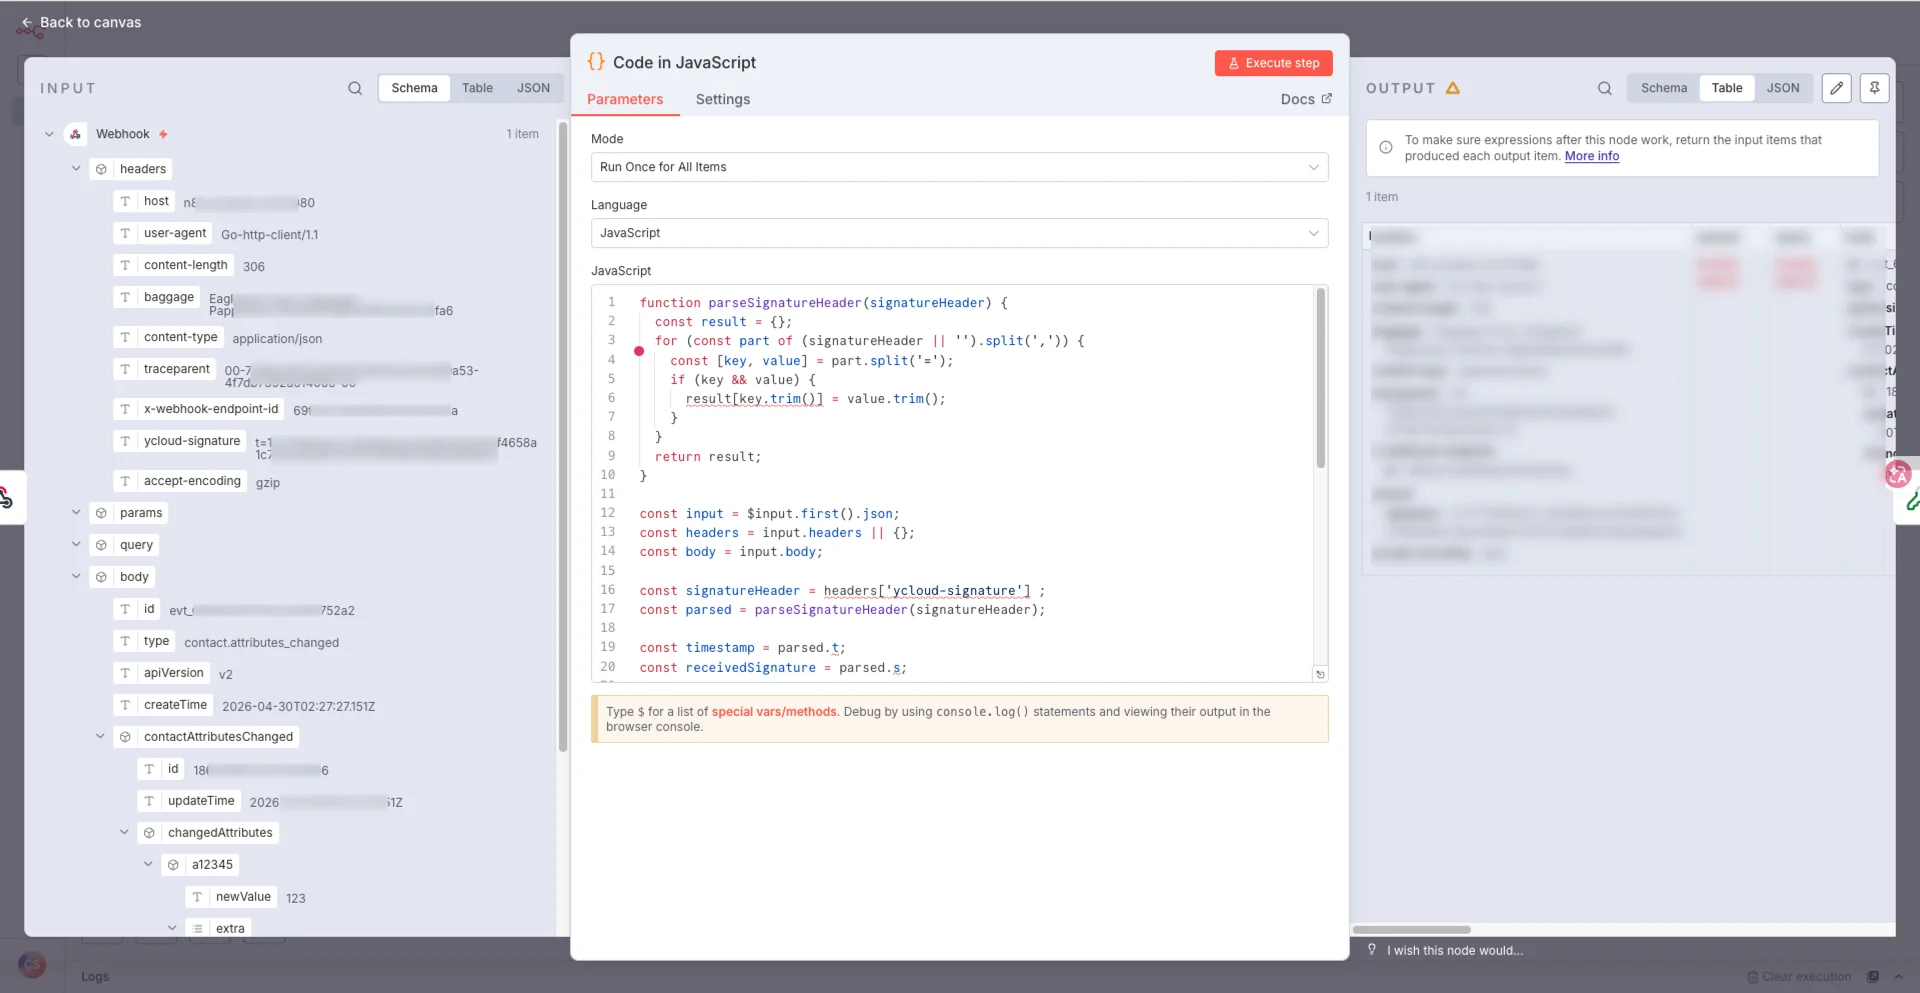The width and height of the screenshot is (1920, 993).
Task: Click the special vars/methods link
Action: 774,712
